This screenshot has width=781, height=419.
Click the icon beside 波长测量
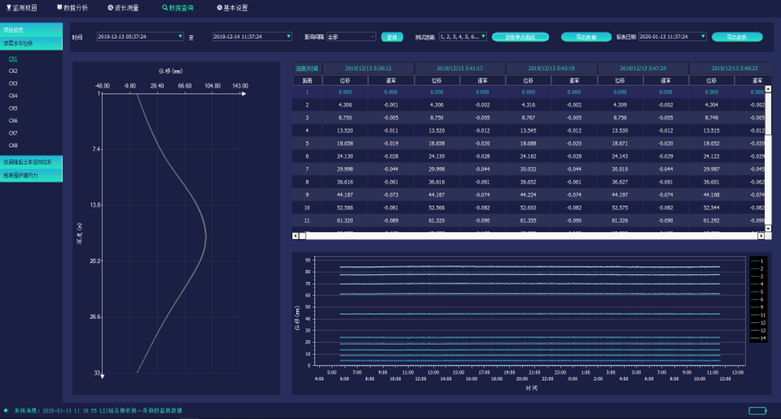[x=111, y=8]
